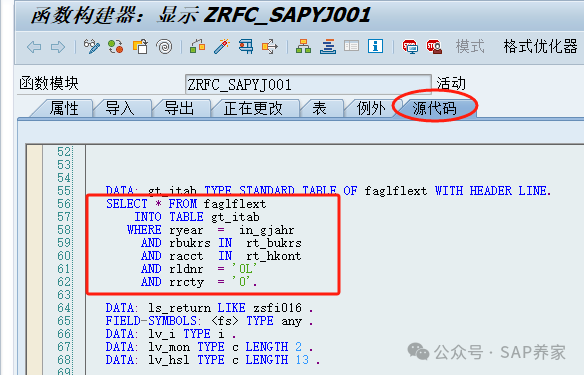Screen dimensions: 584x375
Task: Display object list hierarchy icon
Action: 304,47
